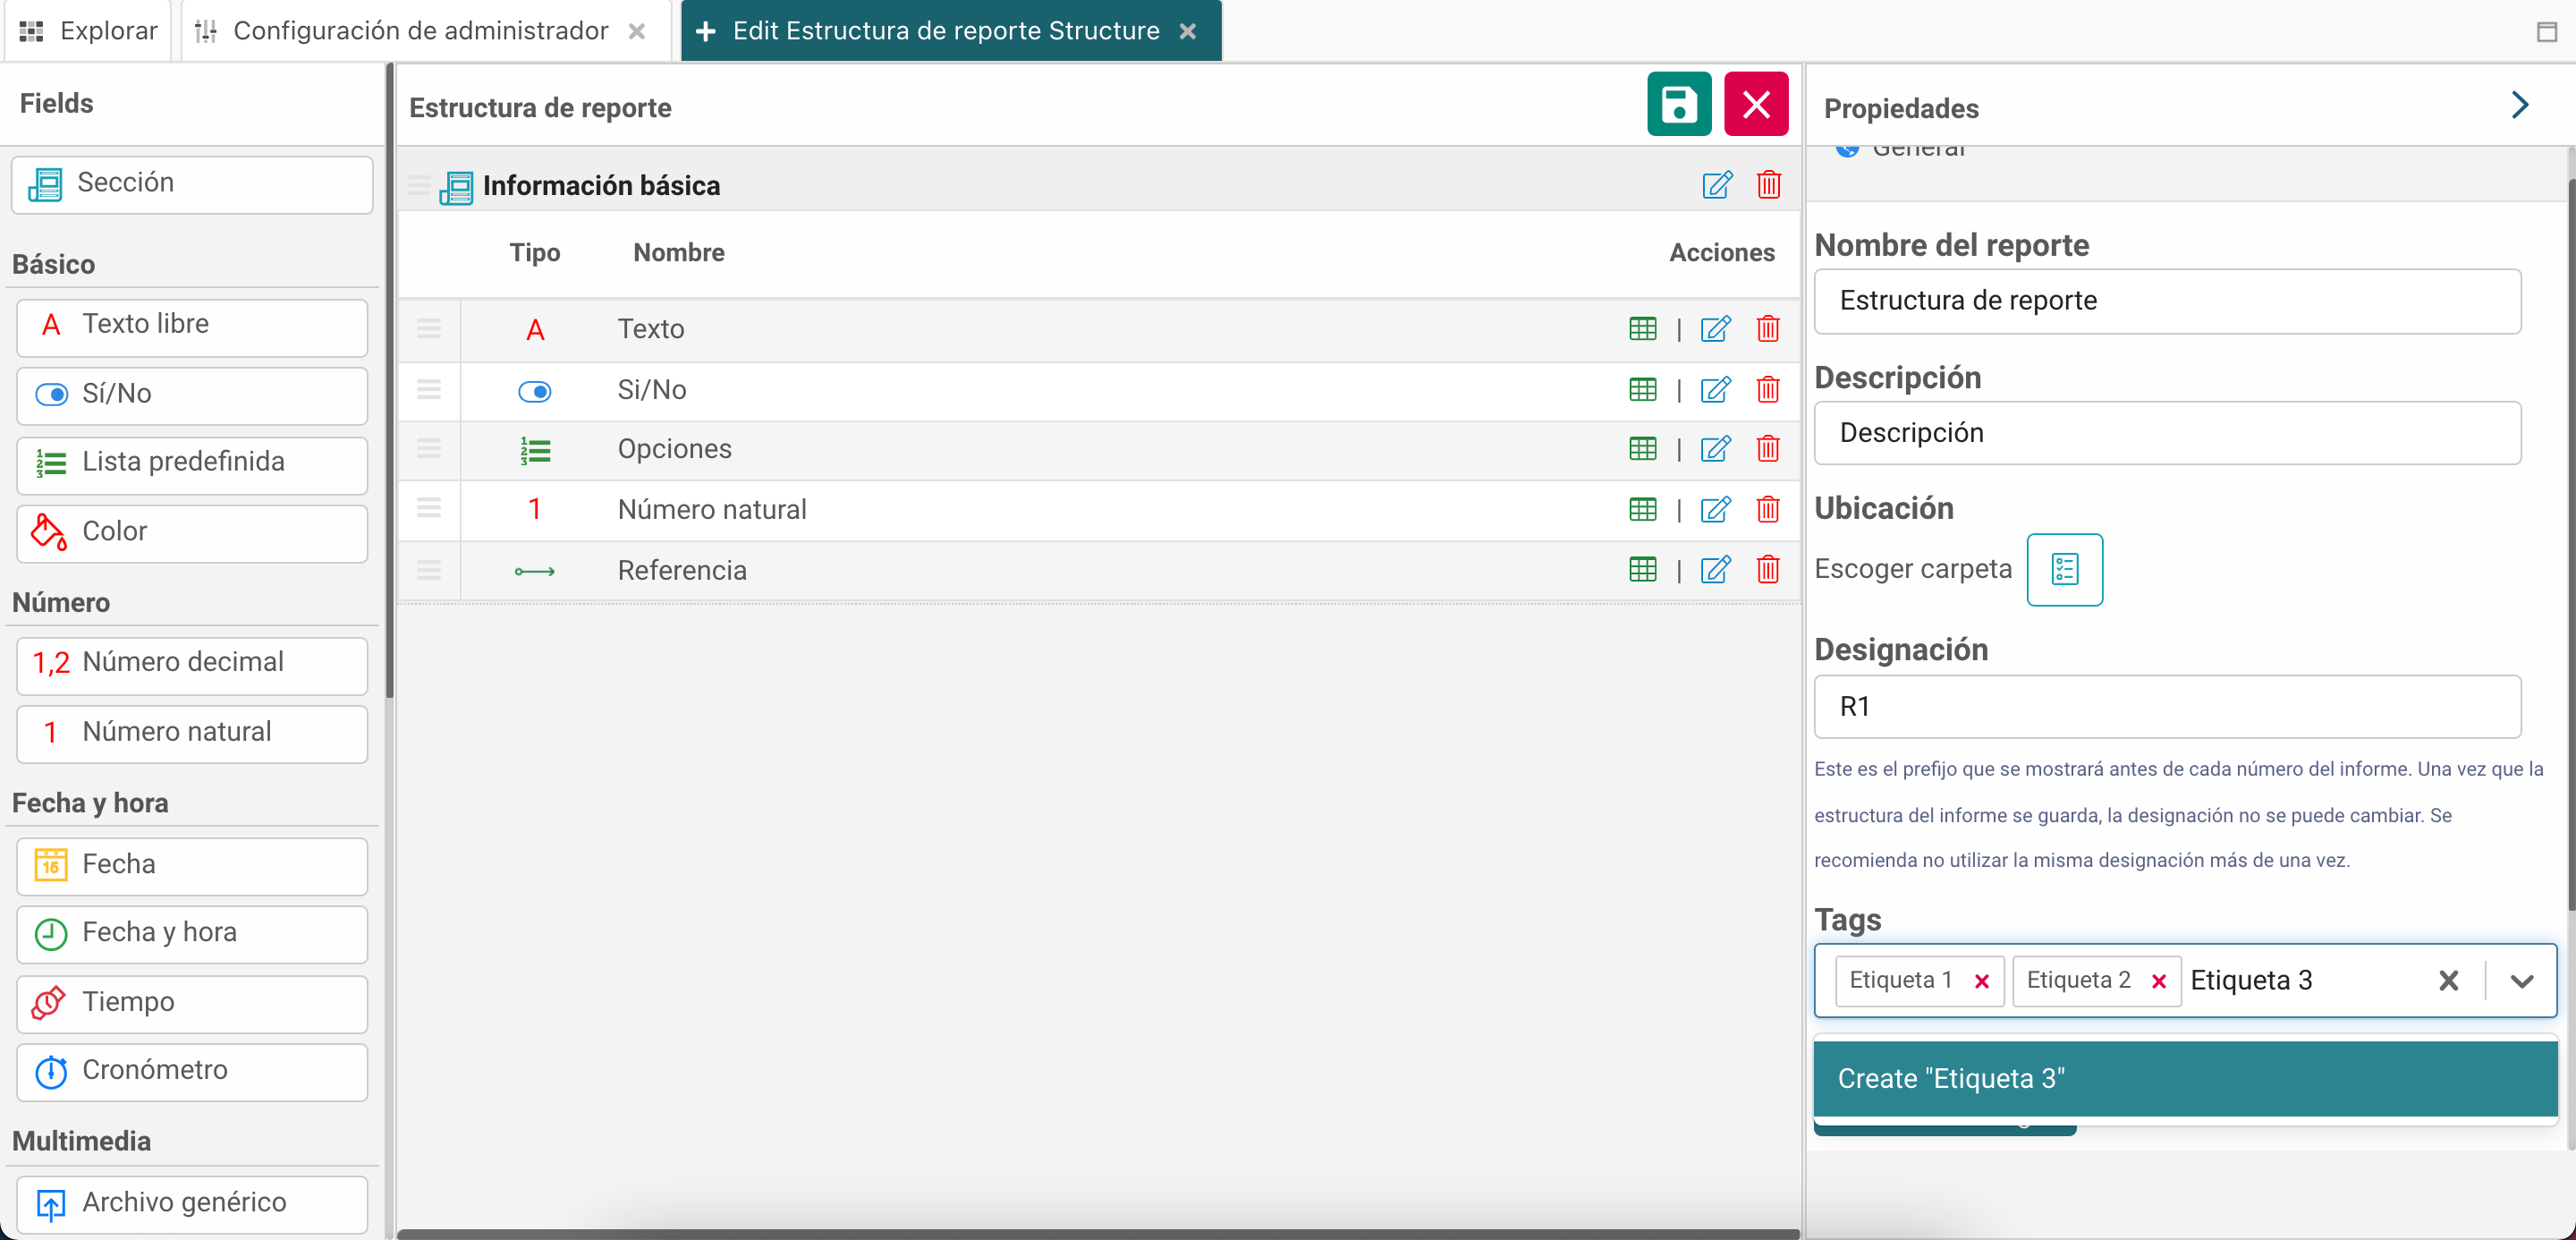Image resolution: width=2576 pixels, height=1240 pixels.
Task: Add a Color field
Action: [192, 533]
